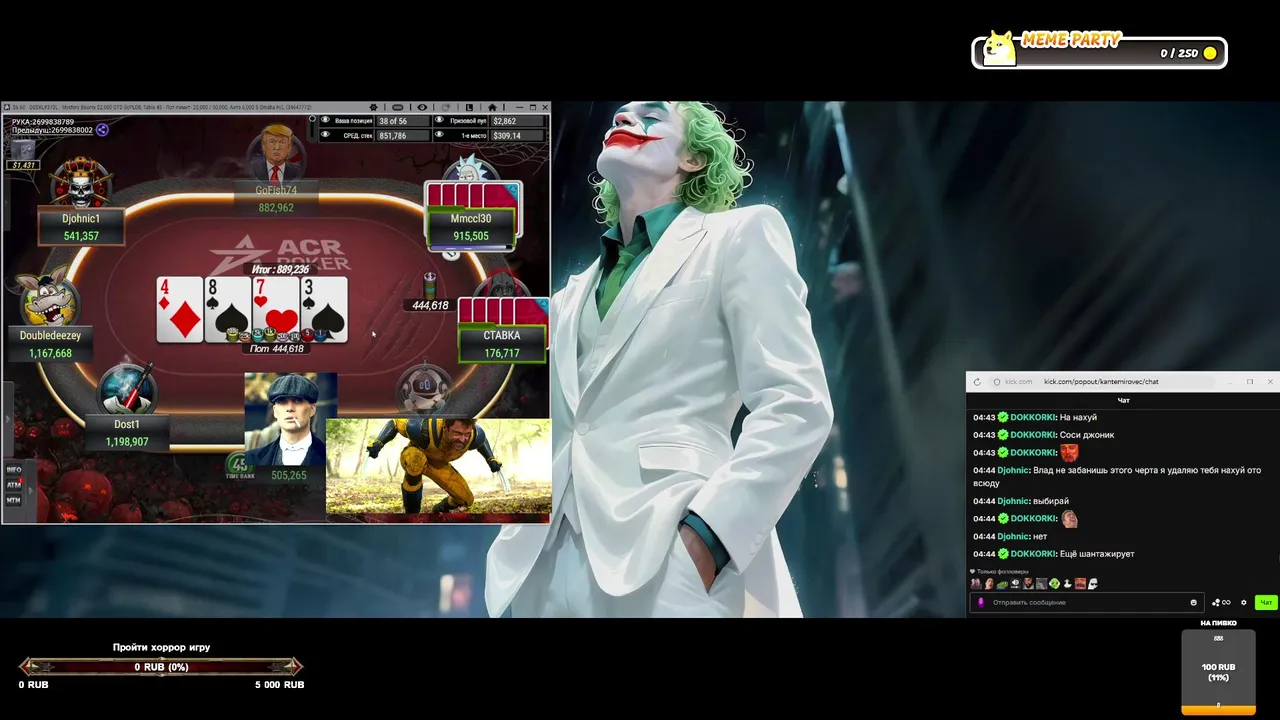Click Djohnic1 skull king avatar

pyautogui.click(x=81, y=182)
